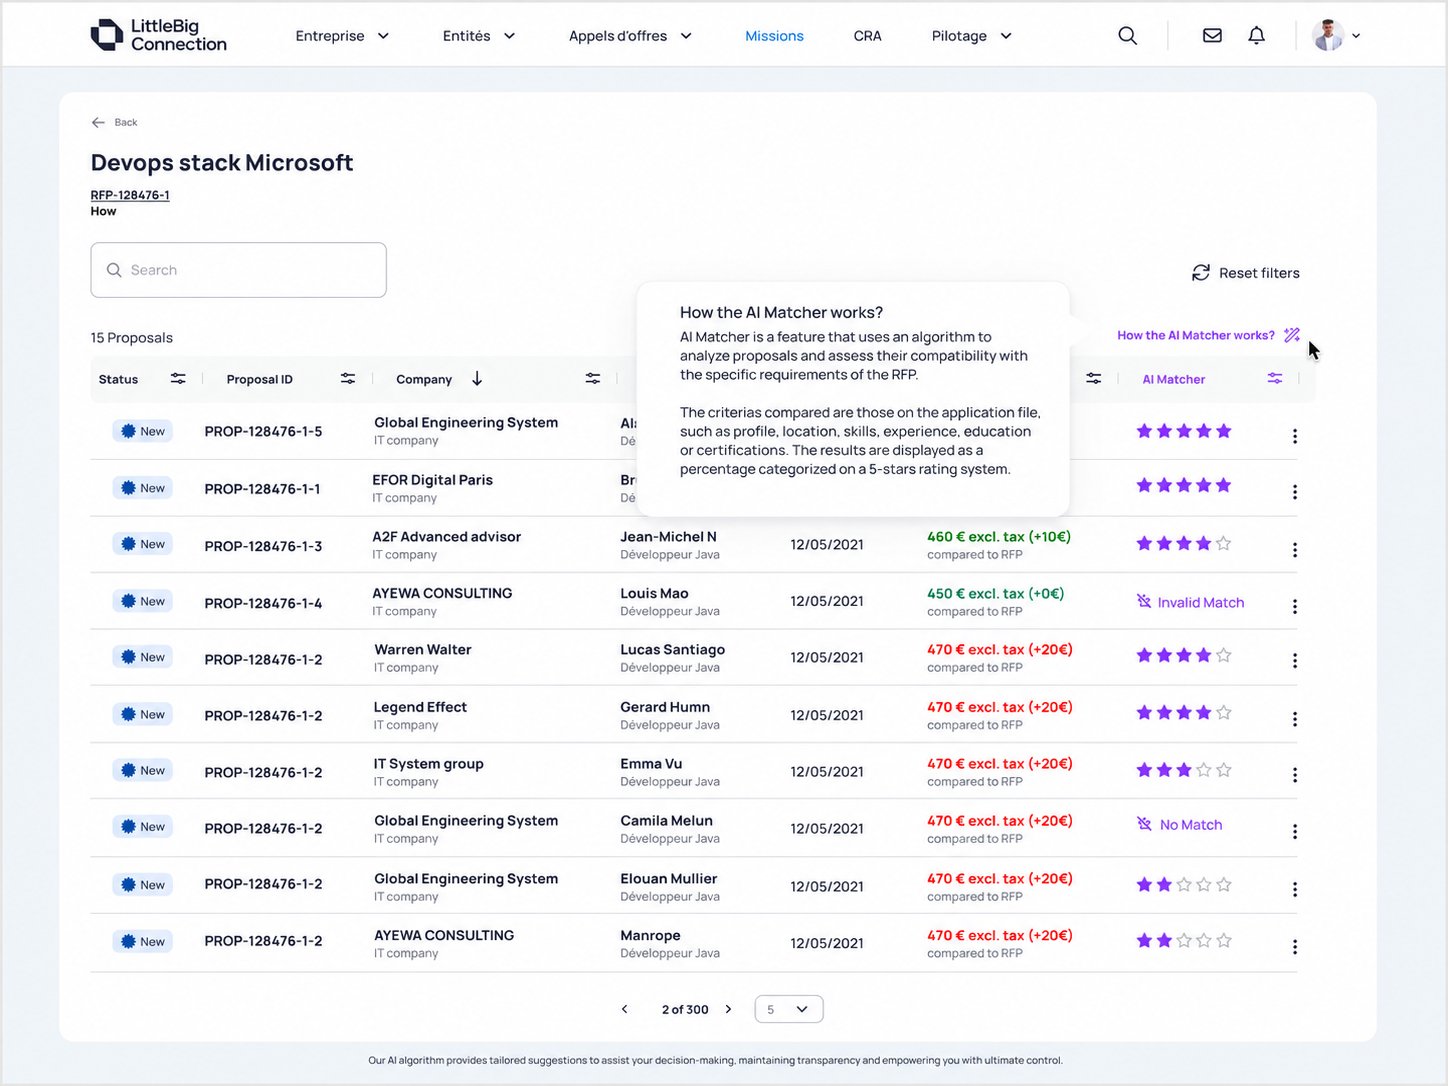Open row menu for Legend Effect
Viewport: 1448px width, 1086px height.
[1295, 719]
